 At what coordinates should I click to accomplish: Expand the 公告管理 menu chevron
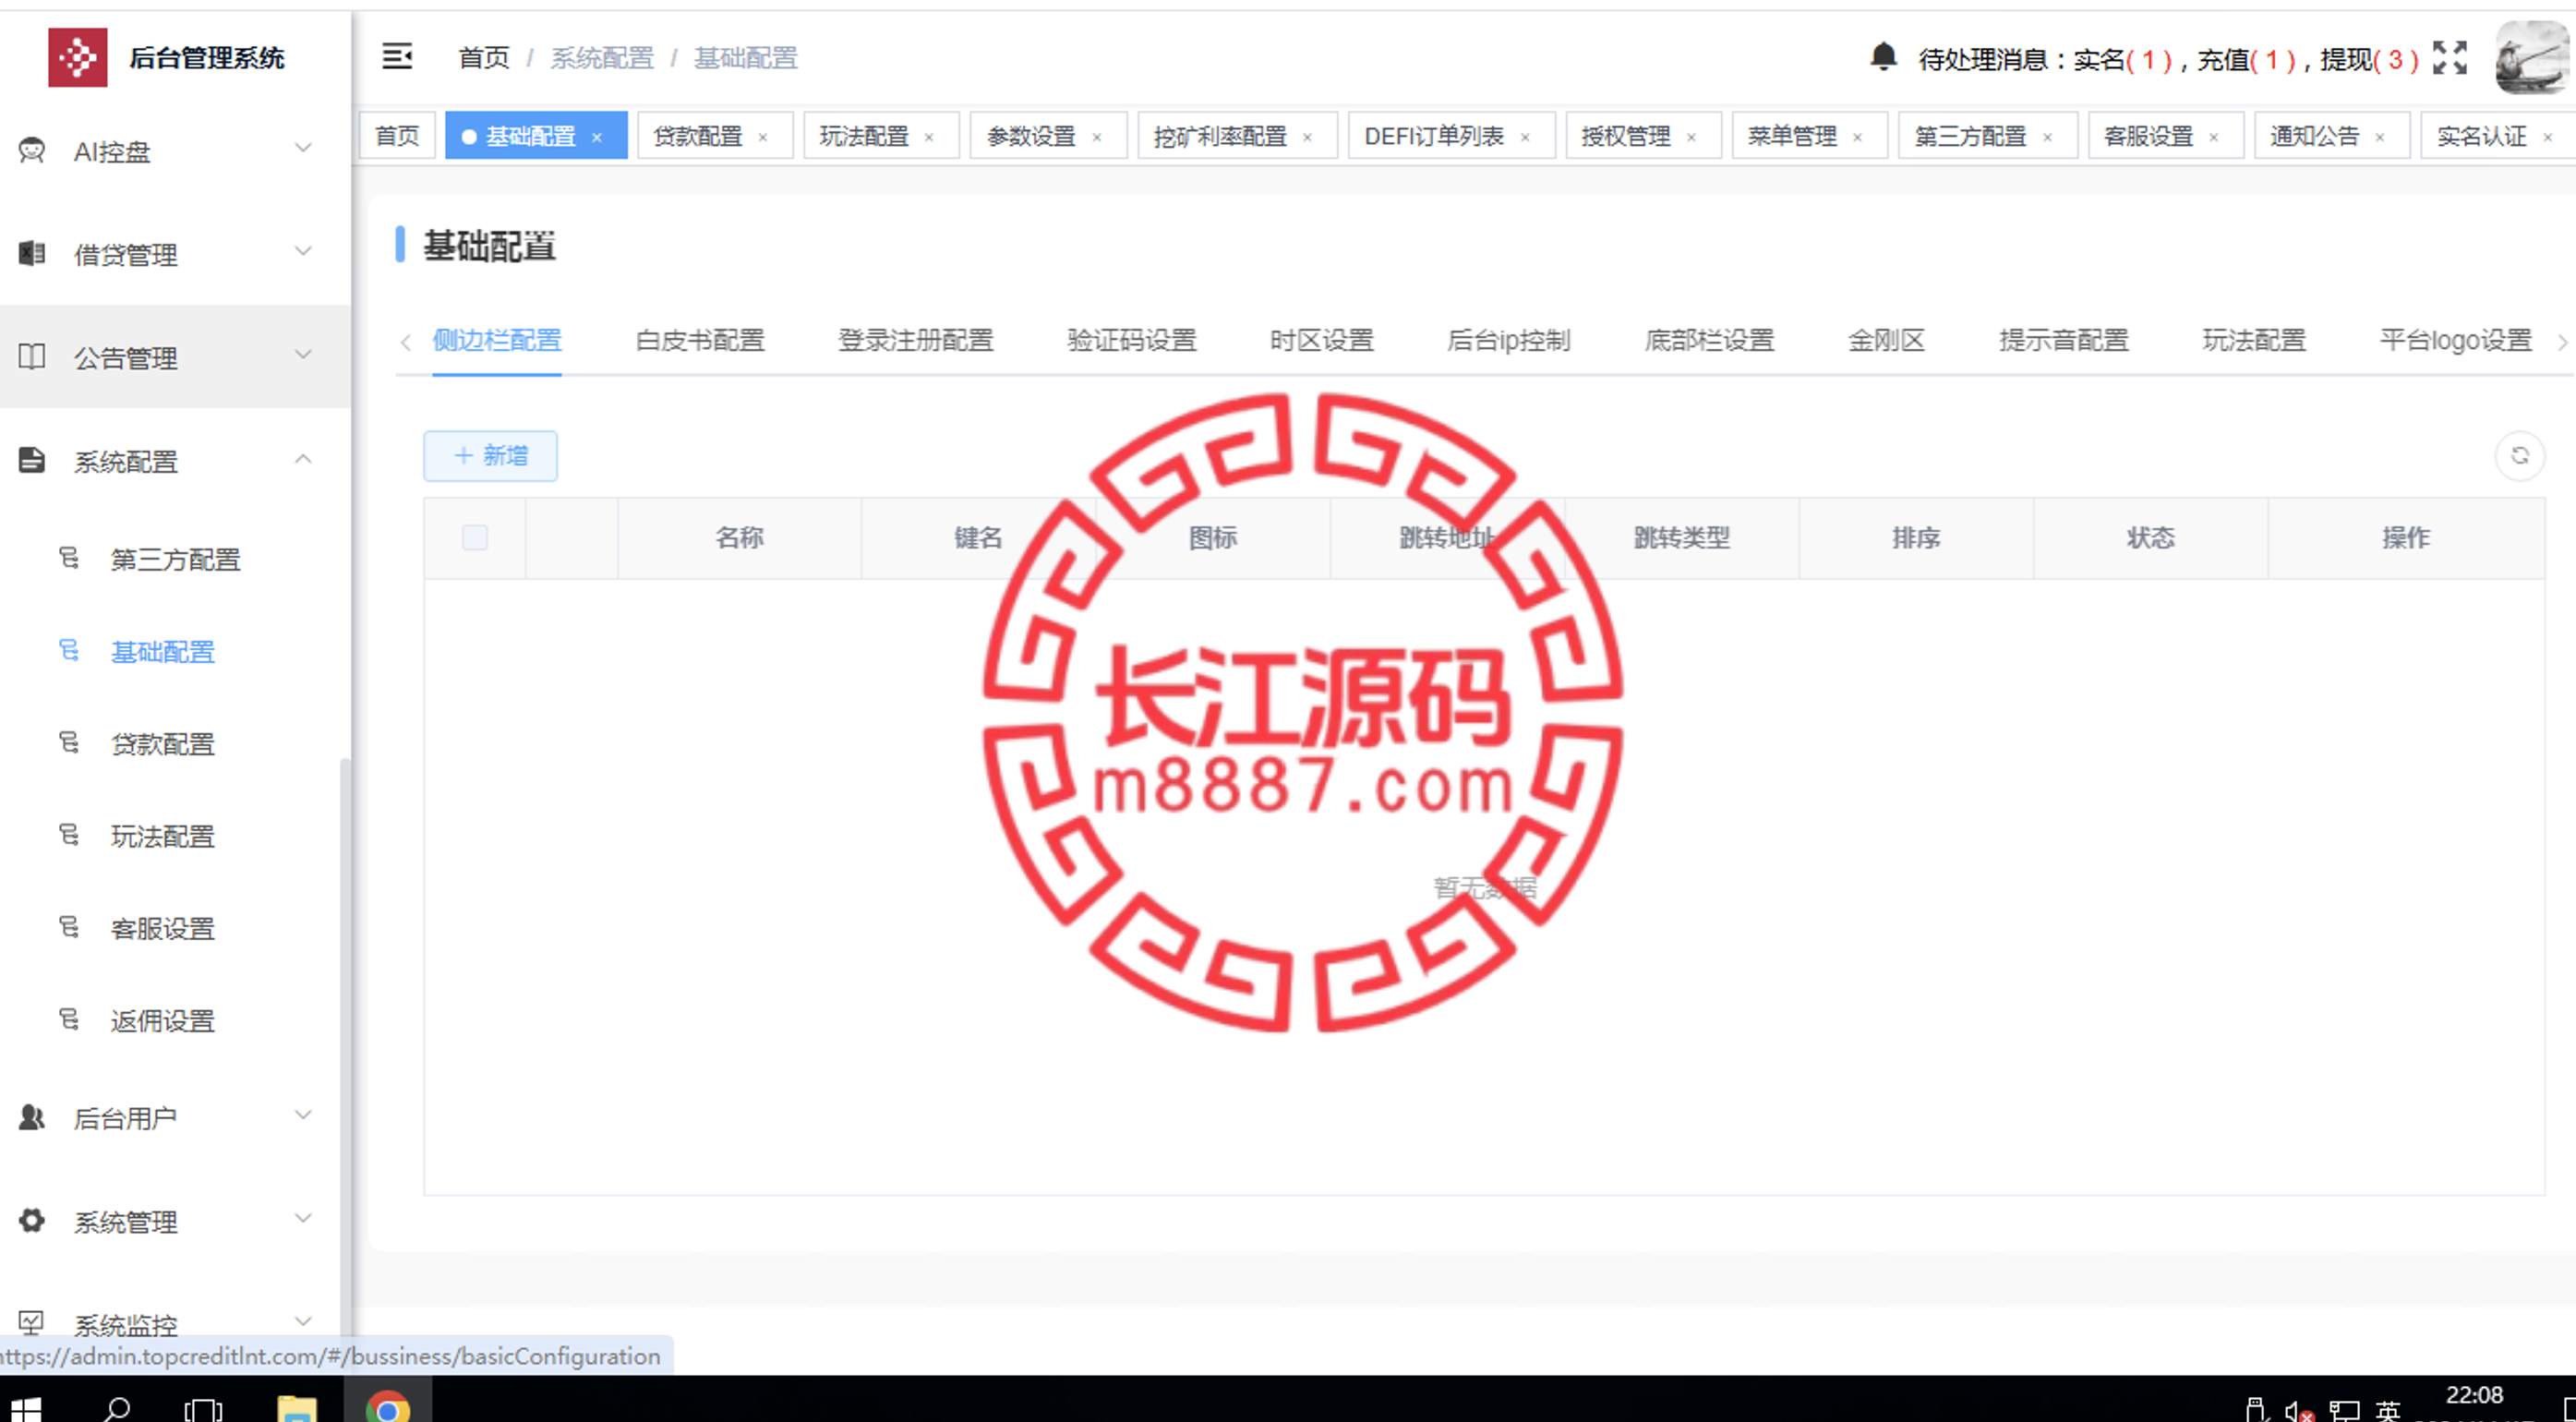(x=303, y=354)
